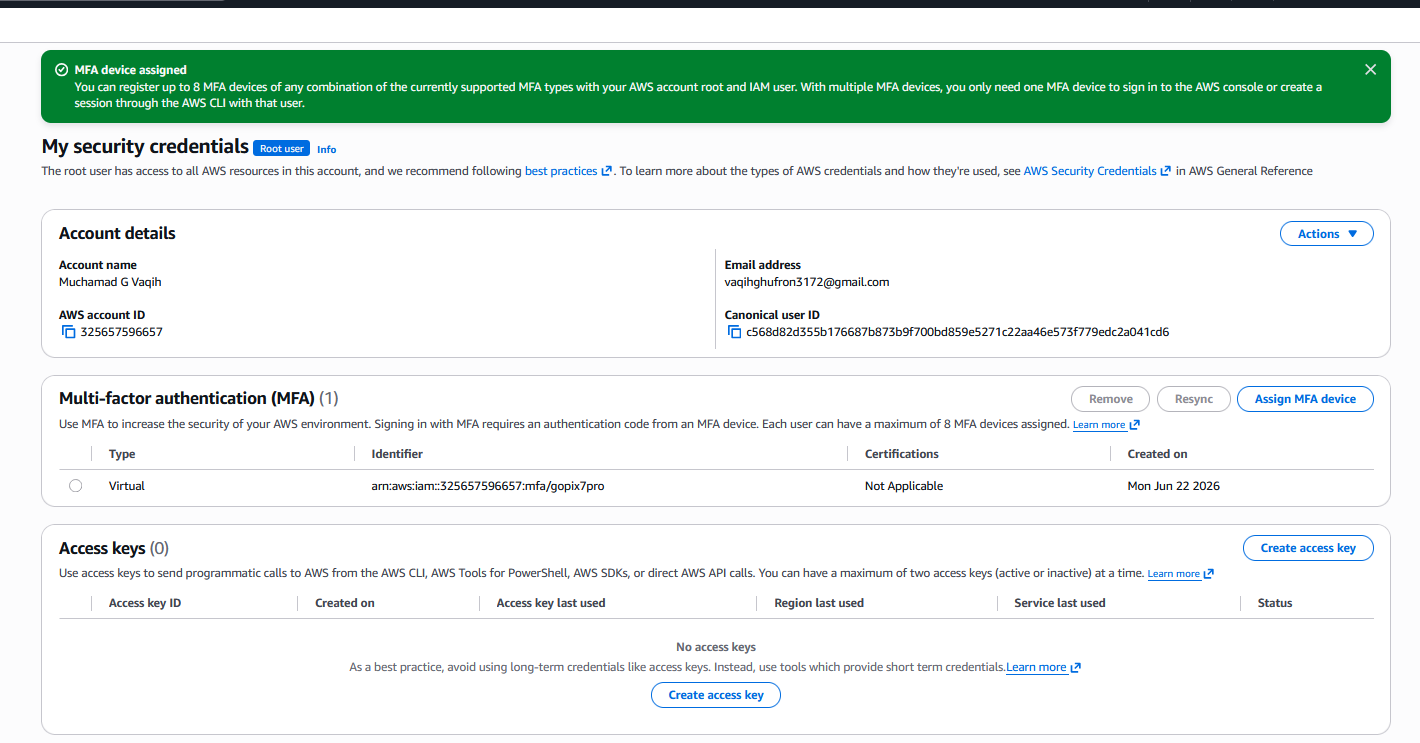Click the account ID 325657596657
1420x743 pixels.
(121, 332)
